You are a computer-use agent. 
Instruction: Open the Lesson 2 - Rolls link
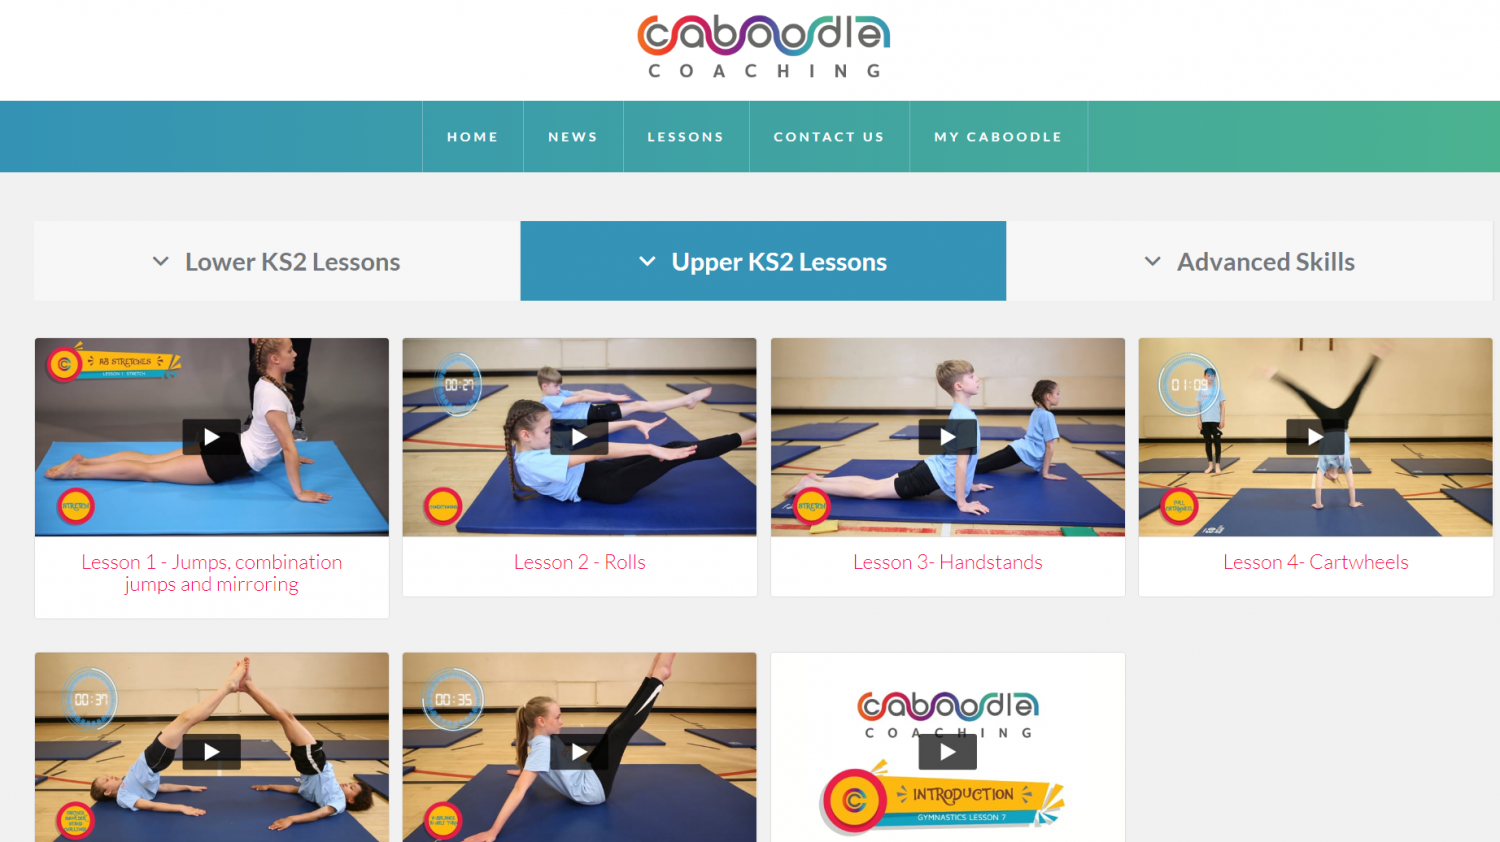click(580, 562)
